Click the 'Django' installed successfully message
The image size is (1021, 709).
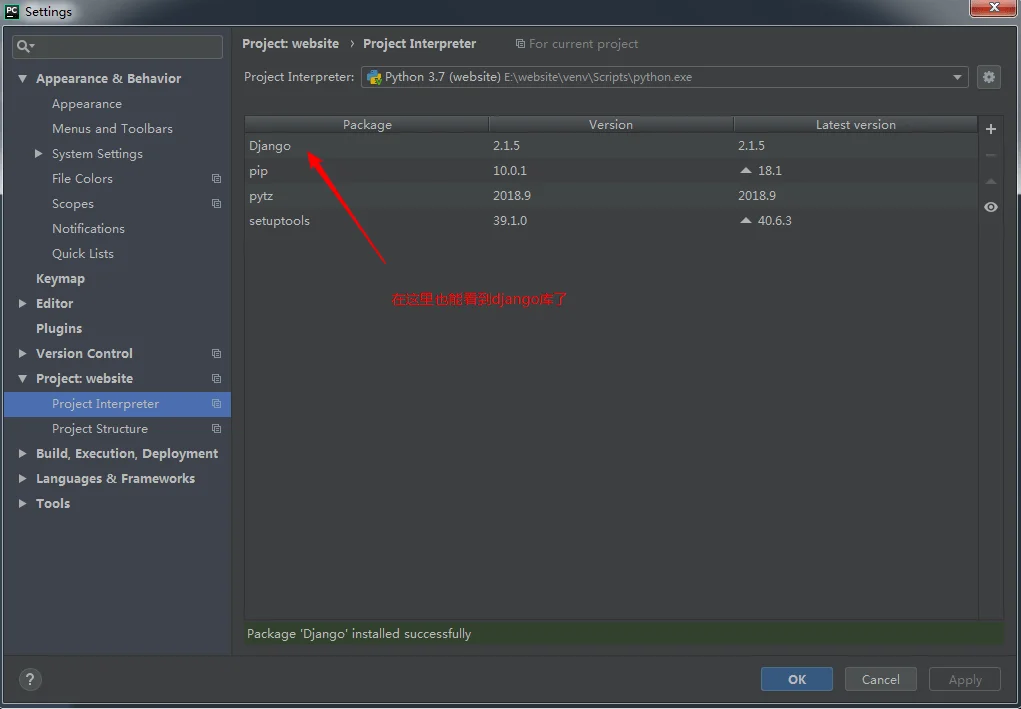[359, 633]
